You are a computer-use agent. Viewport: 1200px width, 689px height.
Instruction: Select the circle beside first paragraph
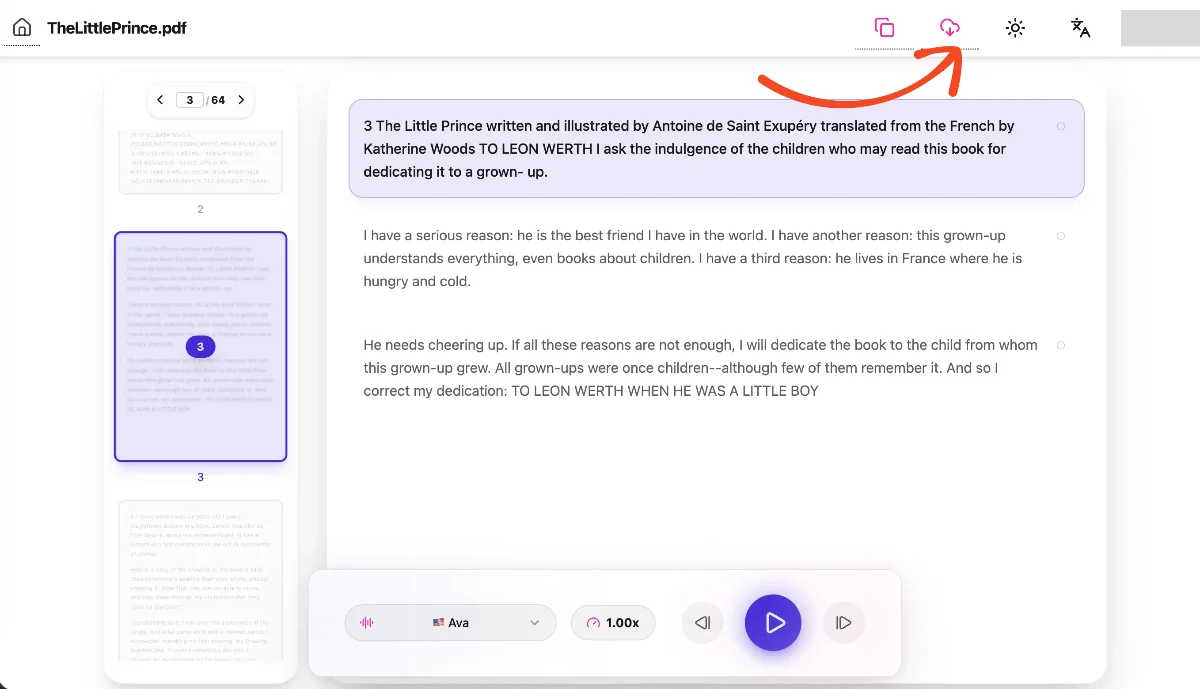1061,126
